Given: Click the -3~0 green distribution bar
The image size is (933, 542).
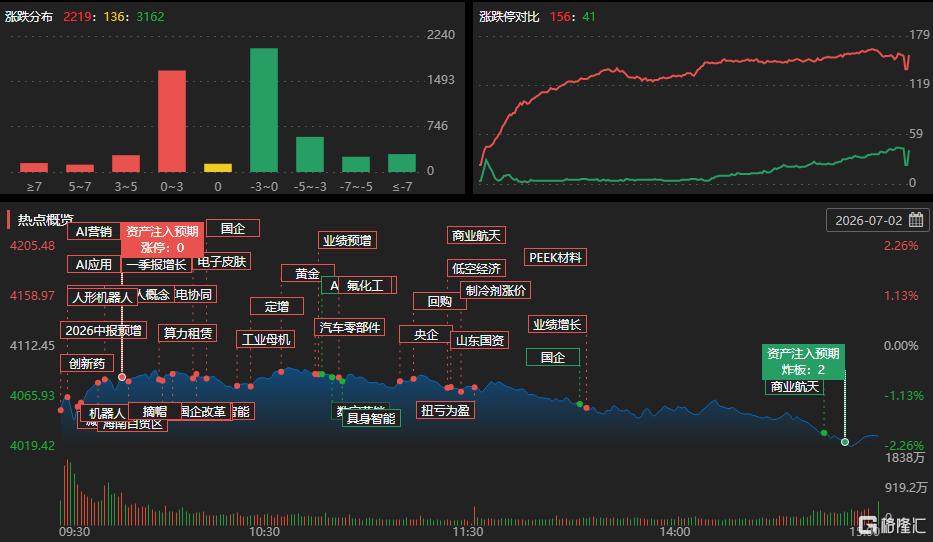Looking at the screenshot, I should click(264, 110).
